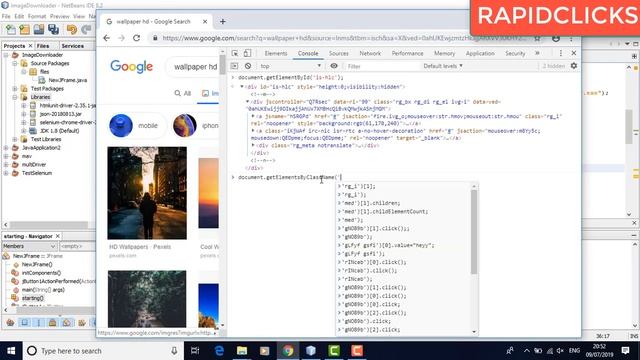Click the autocomplete list vertical scrollbar
The width and height of the screenshot is (640, 360).
pos(474,232)
